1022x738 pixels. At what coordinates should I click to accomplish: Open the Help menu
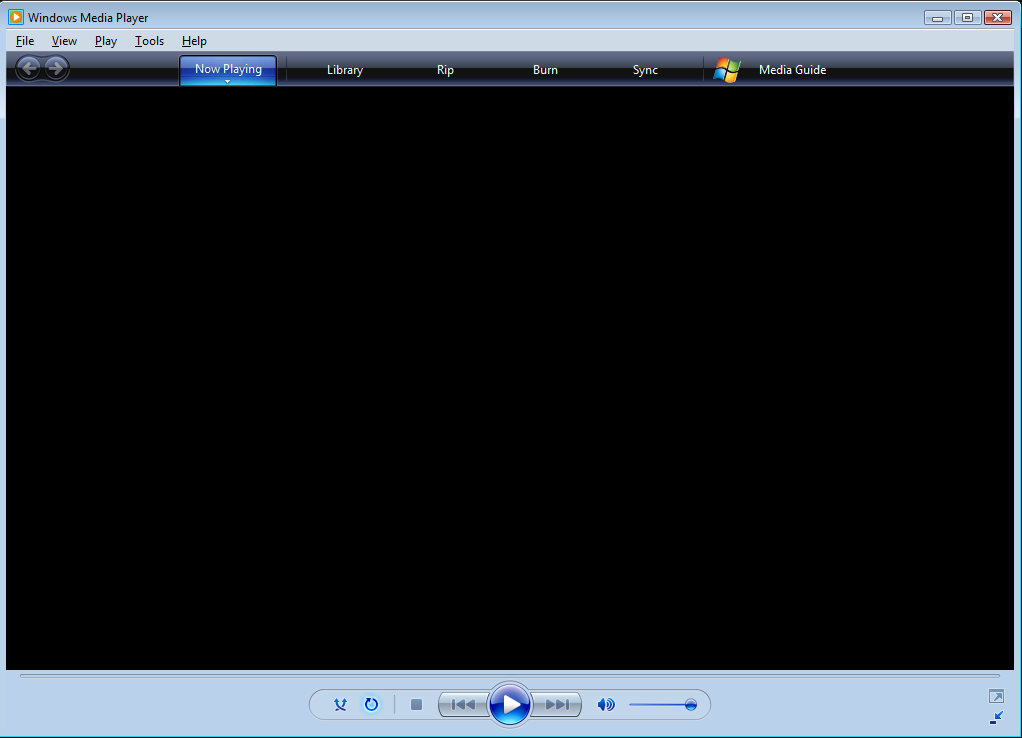[194, 40]
